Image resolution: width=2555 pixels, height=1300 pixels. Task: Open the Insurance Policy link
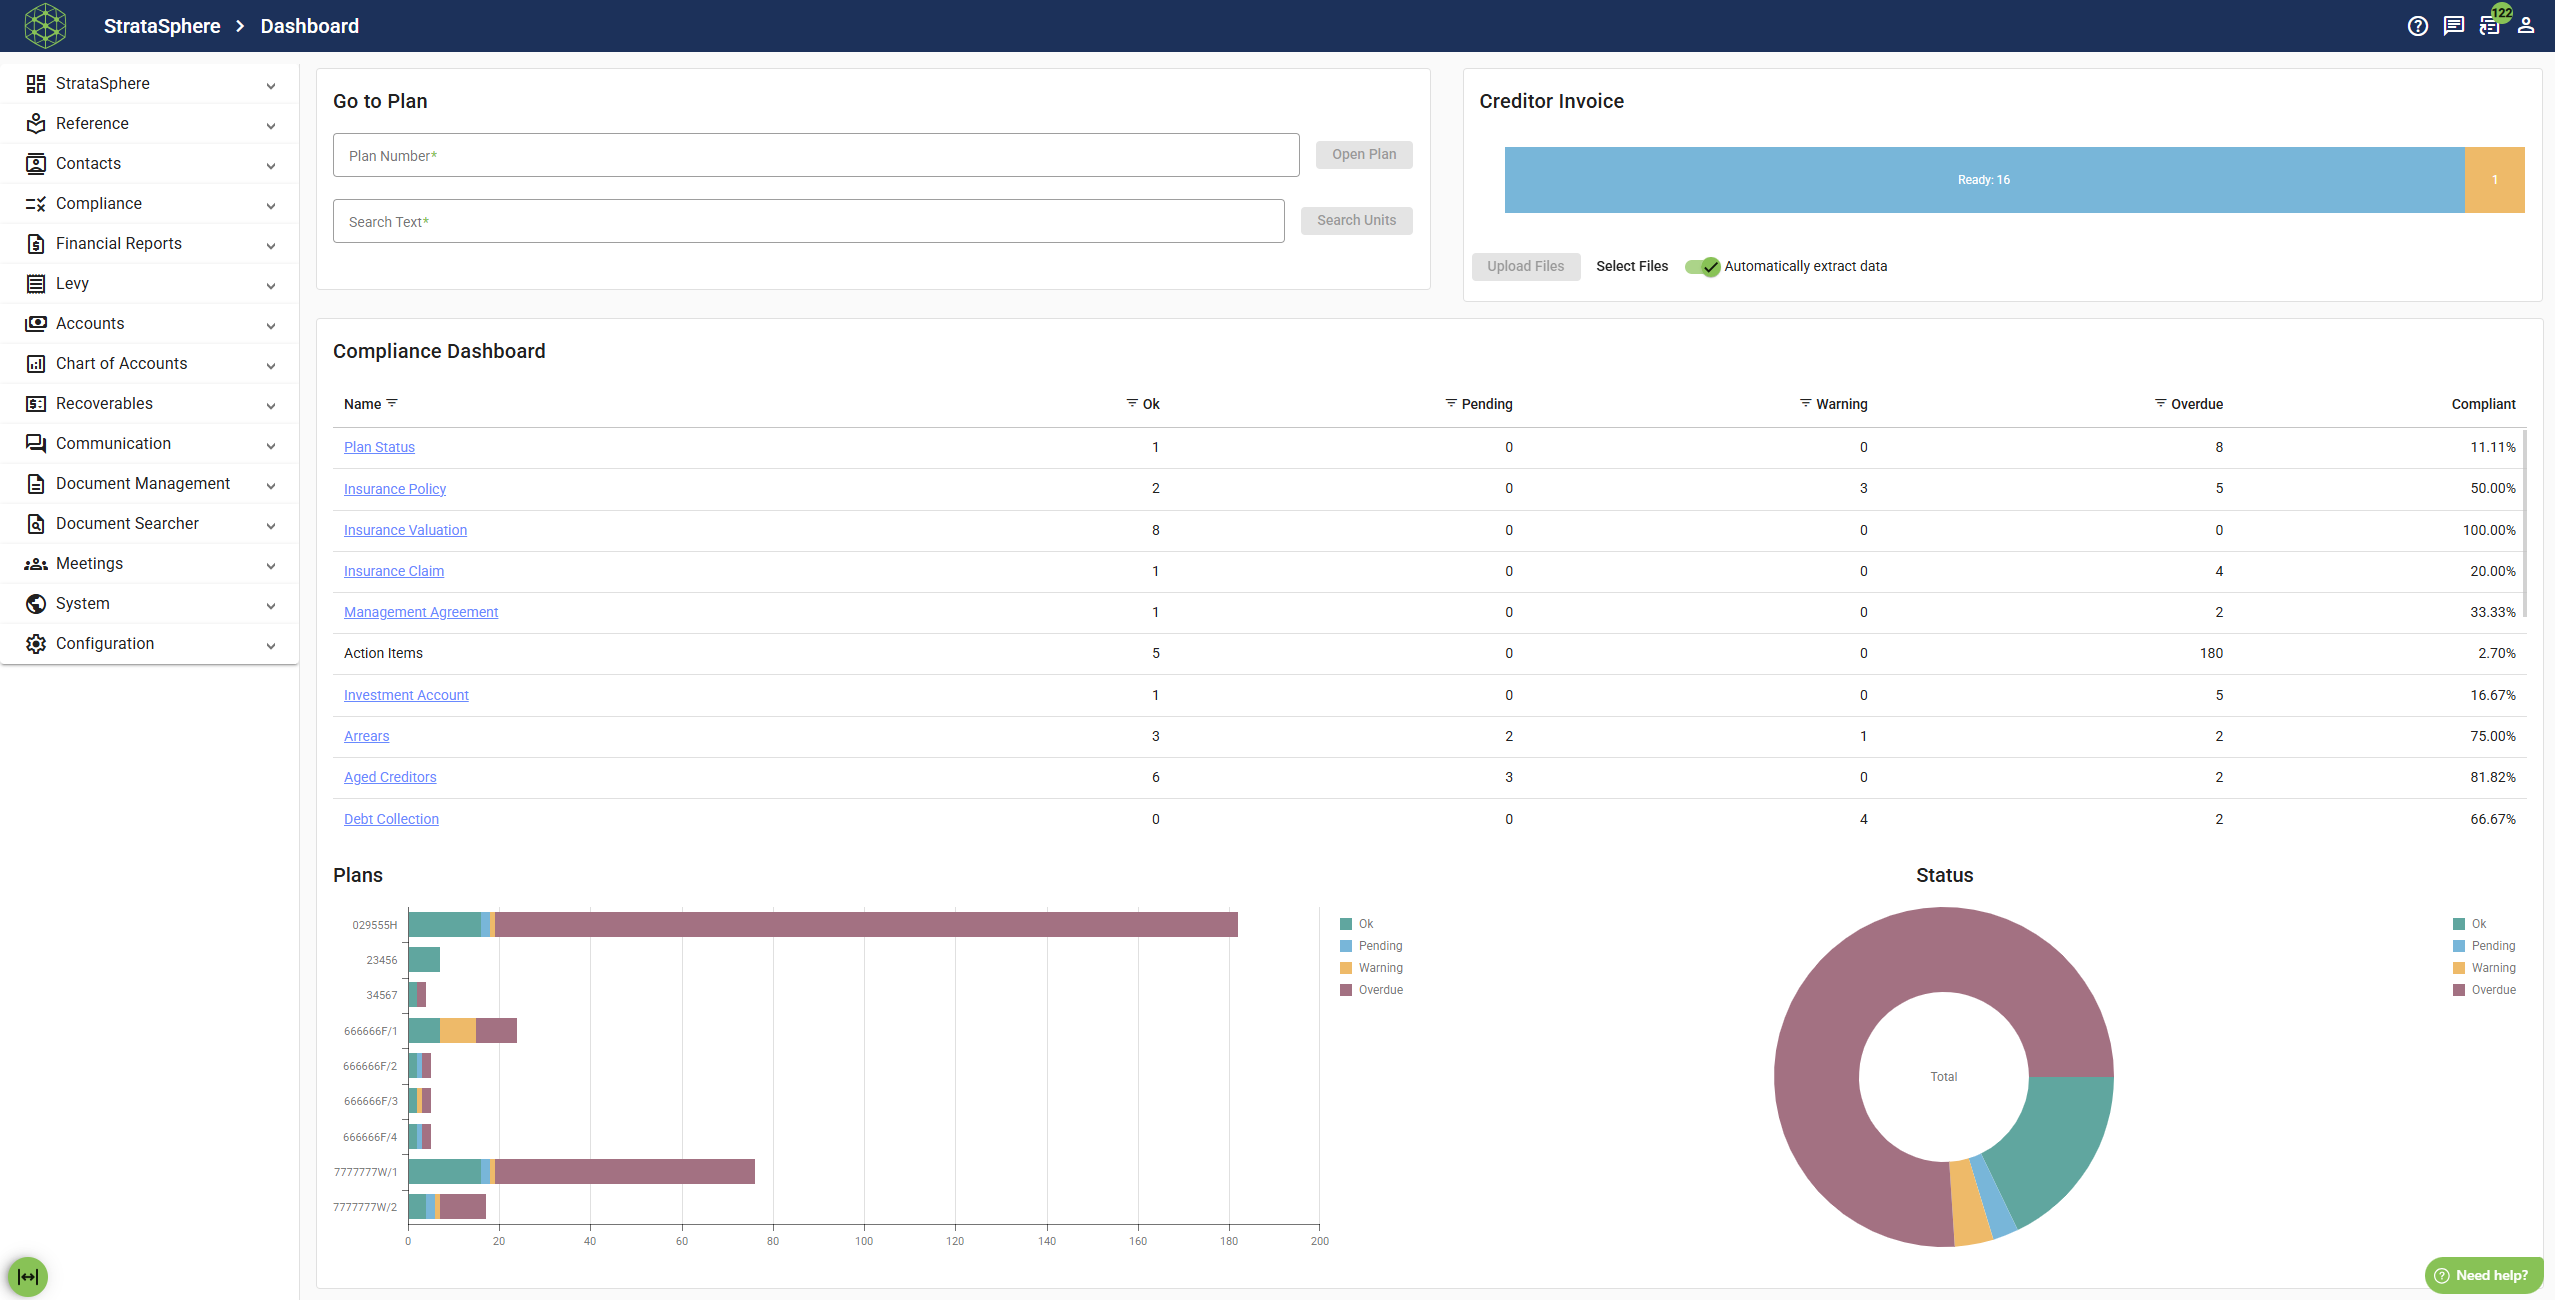point(395,489)
